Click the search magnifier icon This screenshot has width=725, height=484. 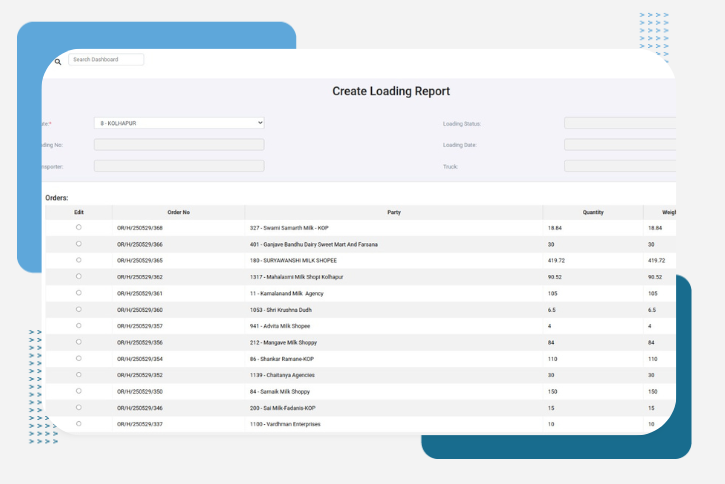58,61
